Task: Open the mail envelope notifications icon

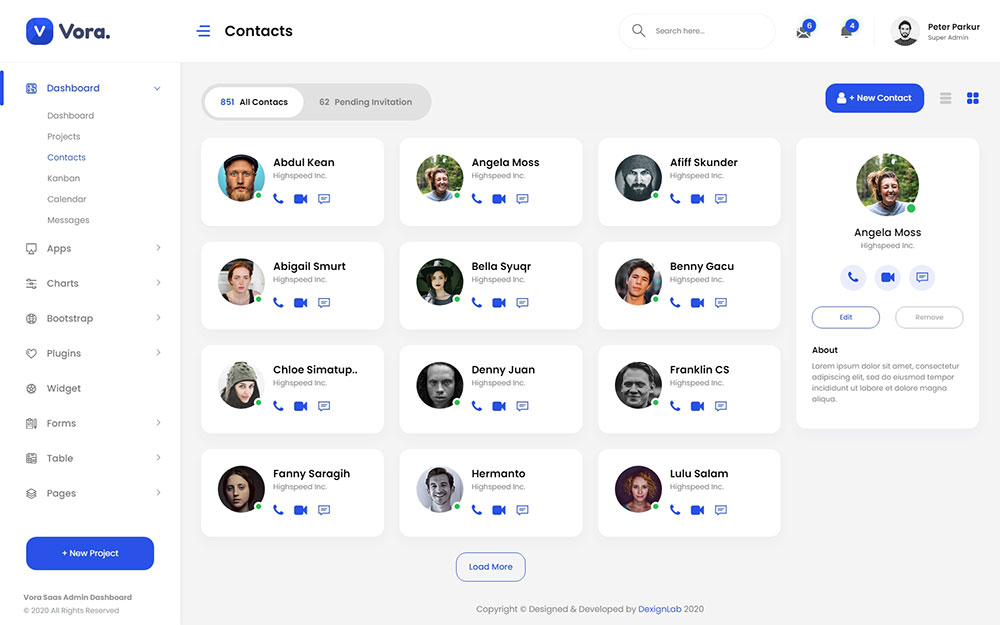Action: (x=803, y=31)
